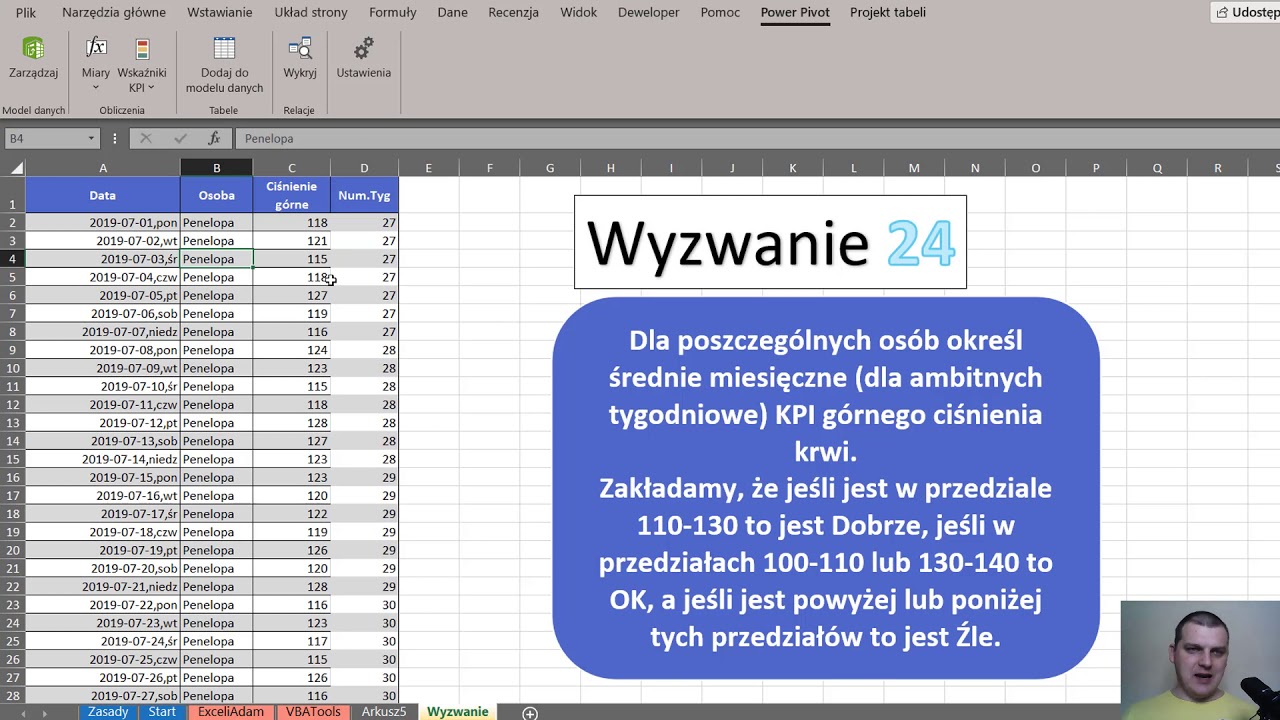The width and height of the screenshot is (1280, 720).
Task: Click the Wykryj relations button
Action: [300, 58]
